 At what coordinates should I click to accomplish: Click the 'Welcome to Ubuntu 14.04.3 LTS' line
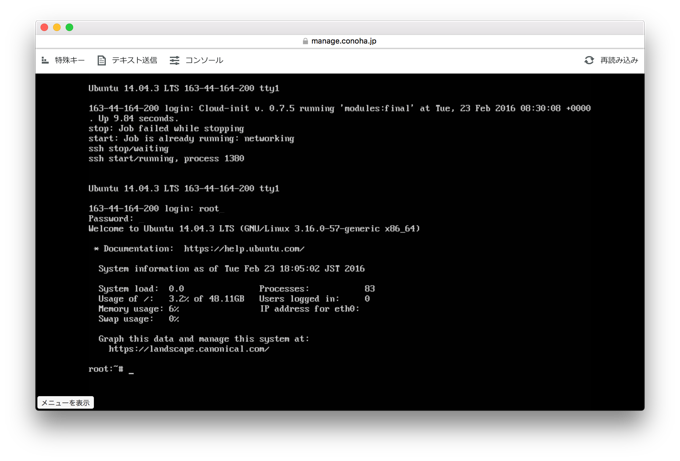pos(254,229)
